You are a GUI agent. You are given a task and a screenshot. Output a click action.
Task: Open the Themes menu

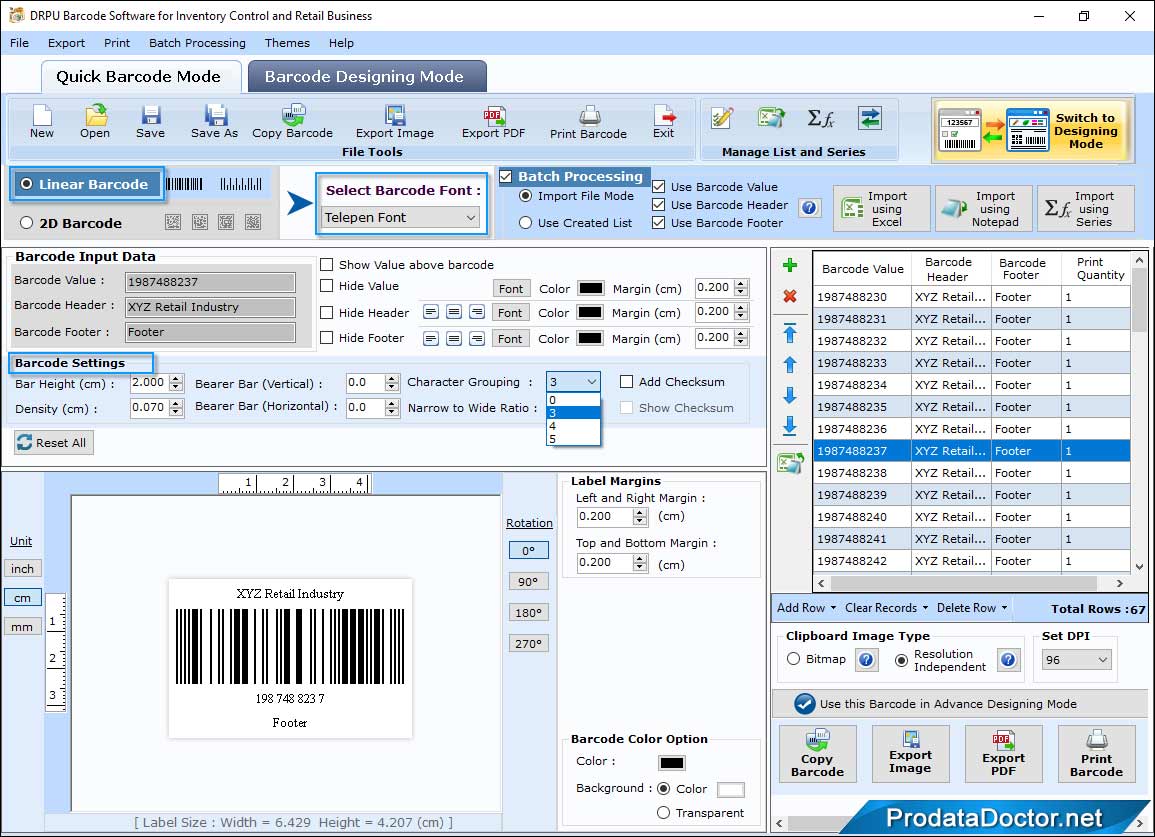pos(287,43)
